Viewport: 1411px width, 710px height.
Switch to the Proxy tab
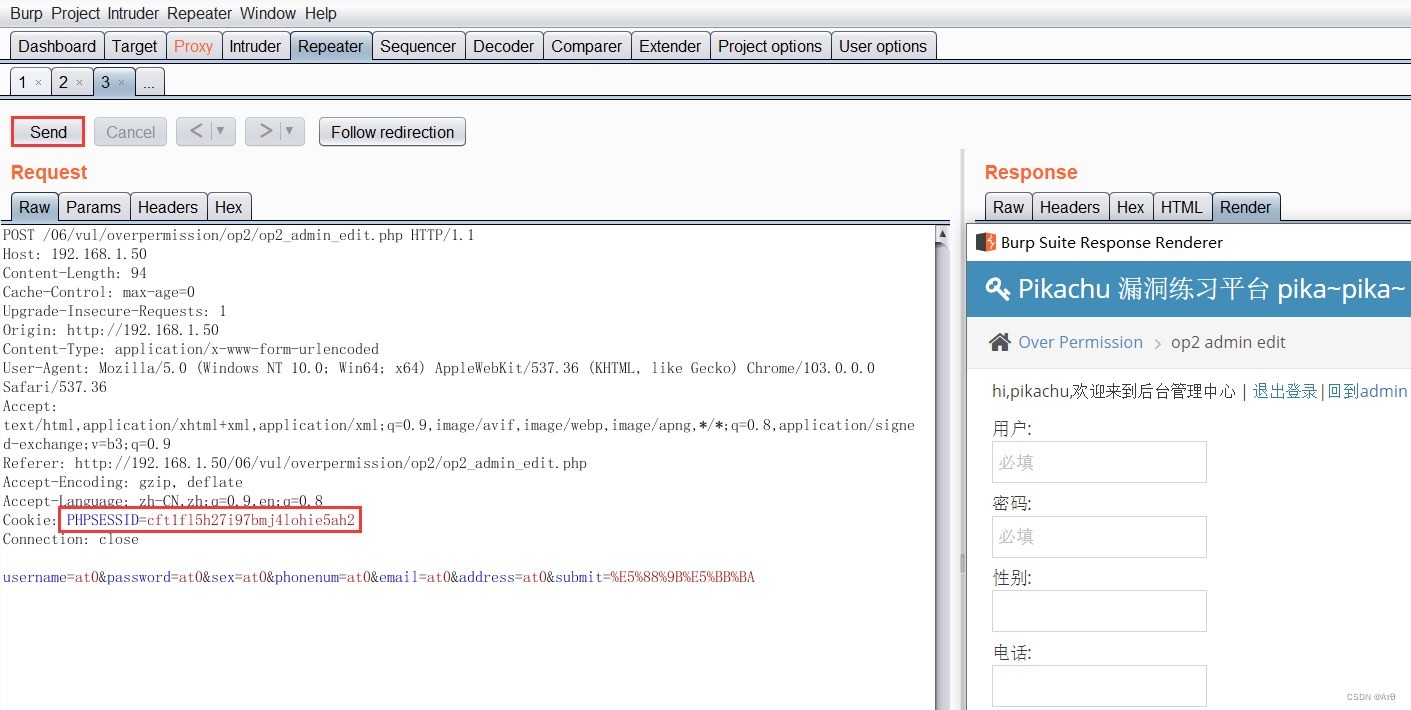point(193,46)
